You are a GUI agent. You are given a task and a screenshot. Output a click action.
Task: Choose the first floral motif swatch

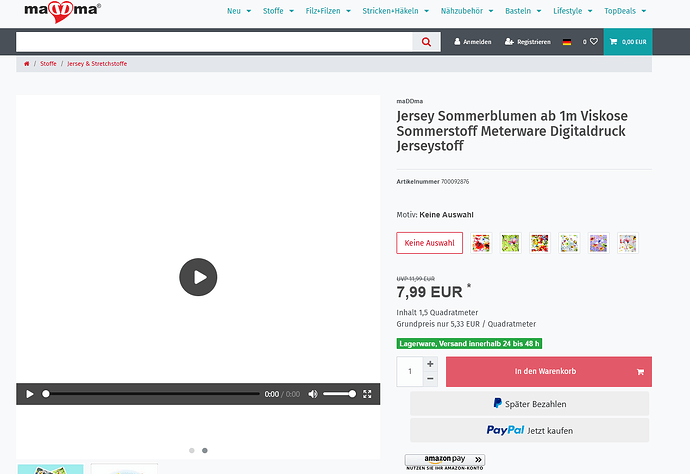pyautogui.click(x=482, y=243)
